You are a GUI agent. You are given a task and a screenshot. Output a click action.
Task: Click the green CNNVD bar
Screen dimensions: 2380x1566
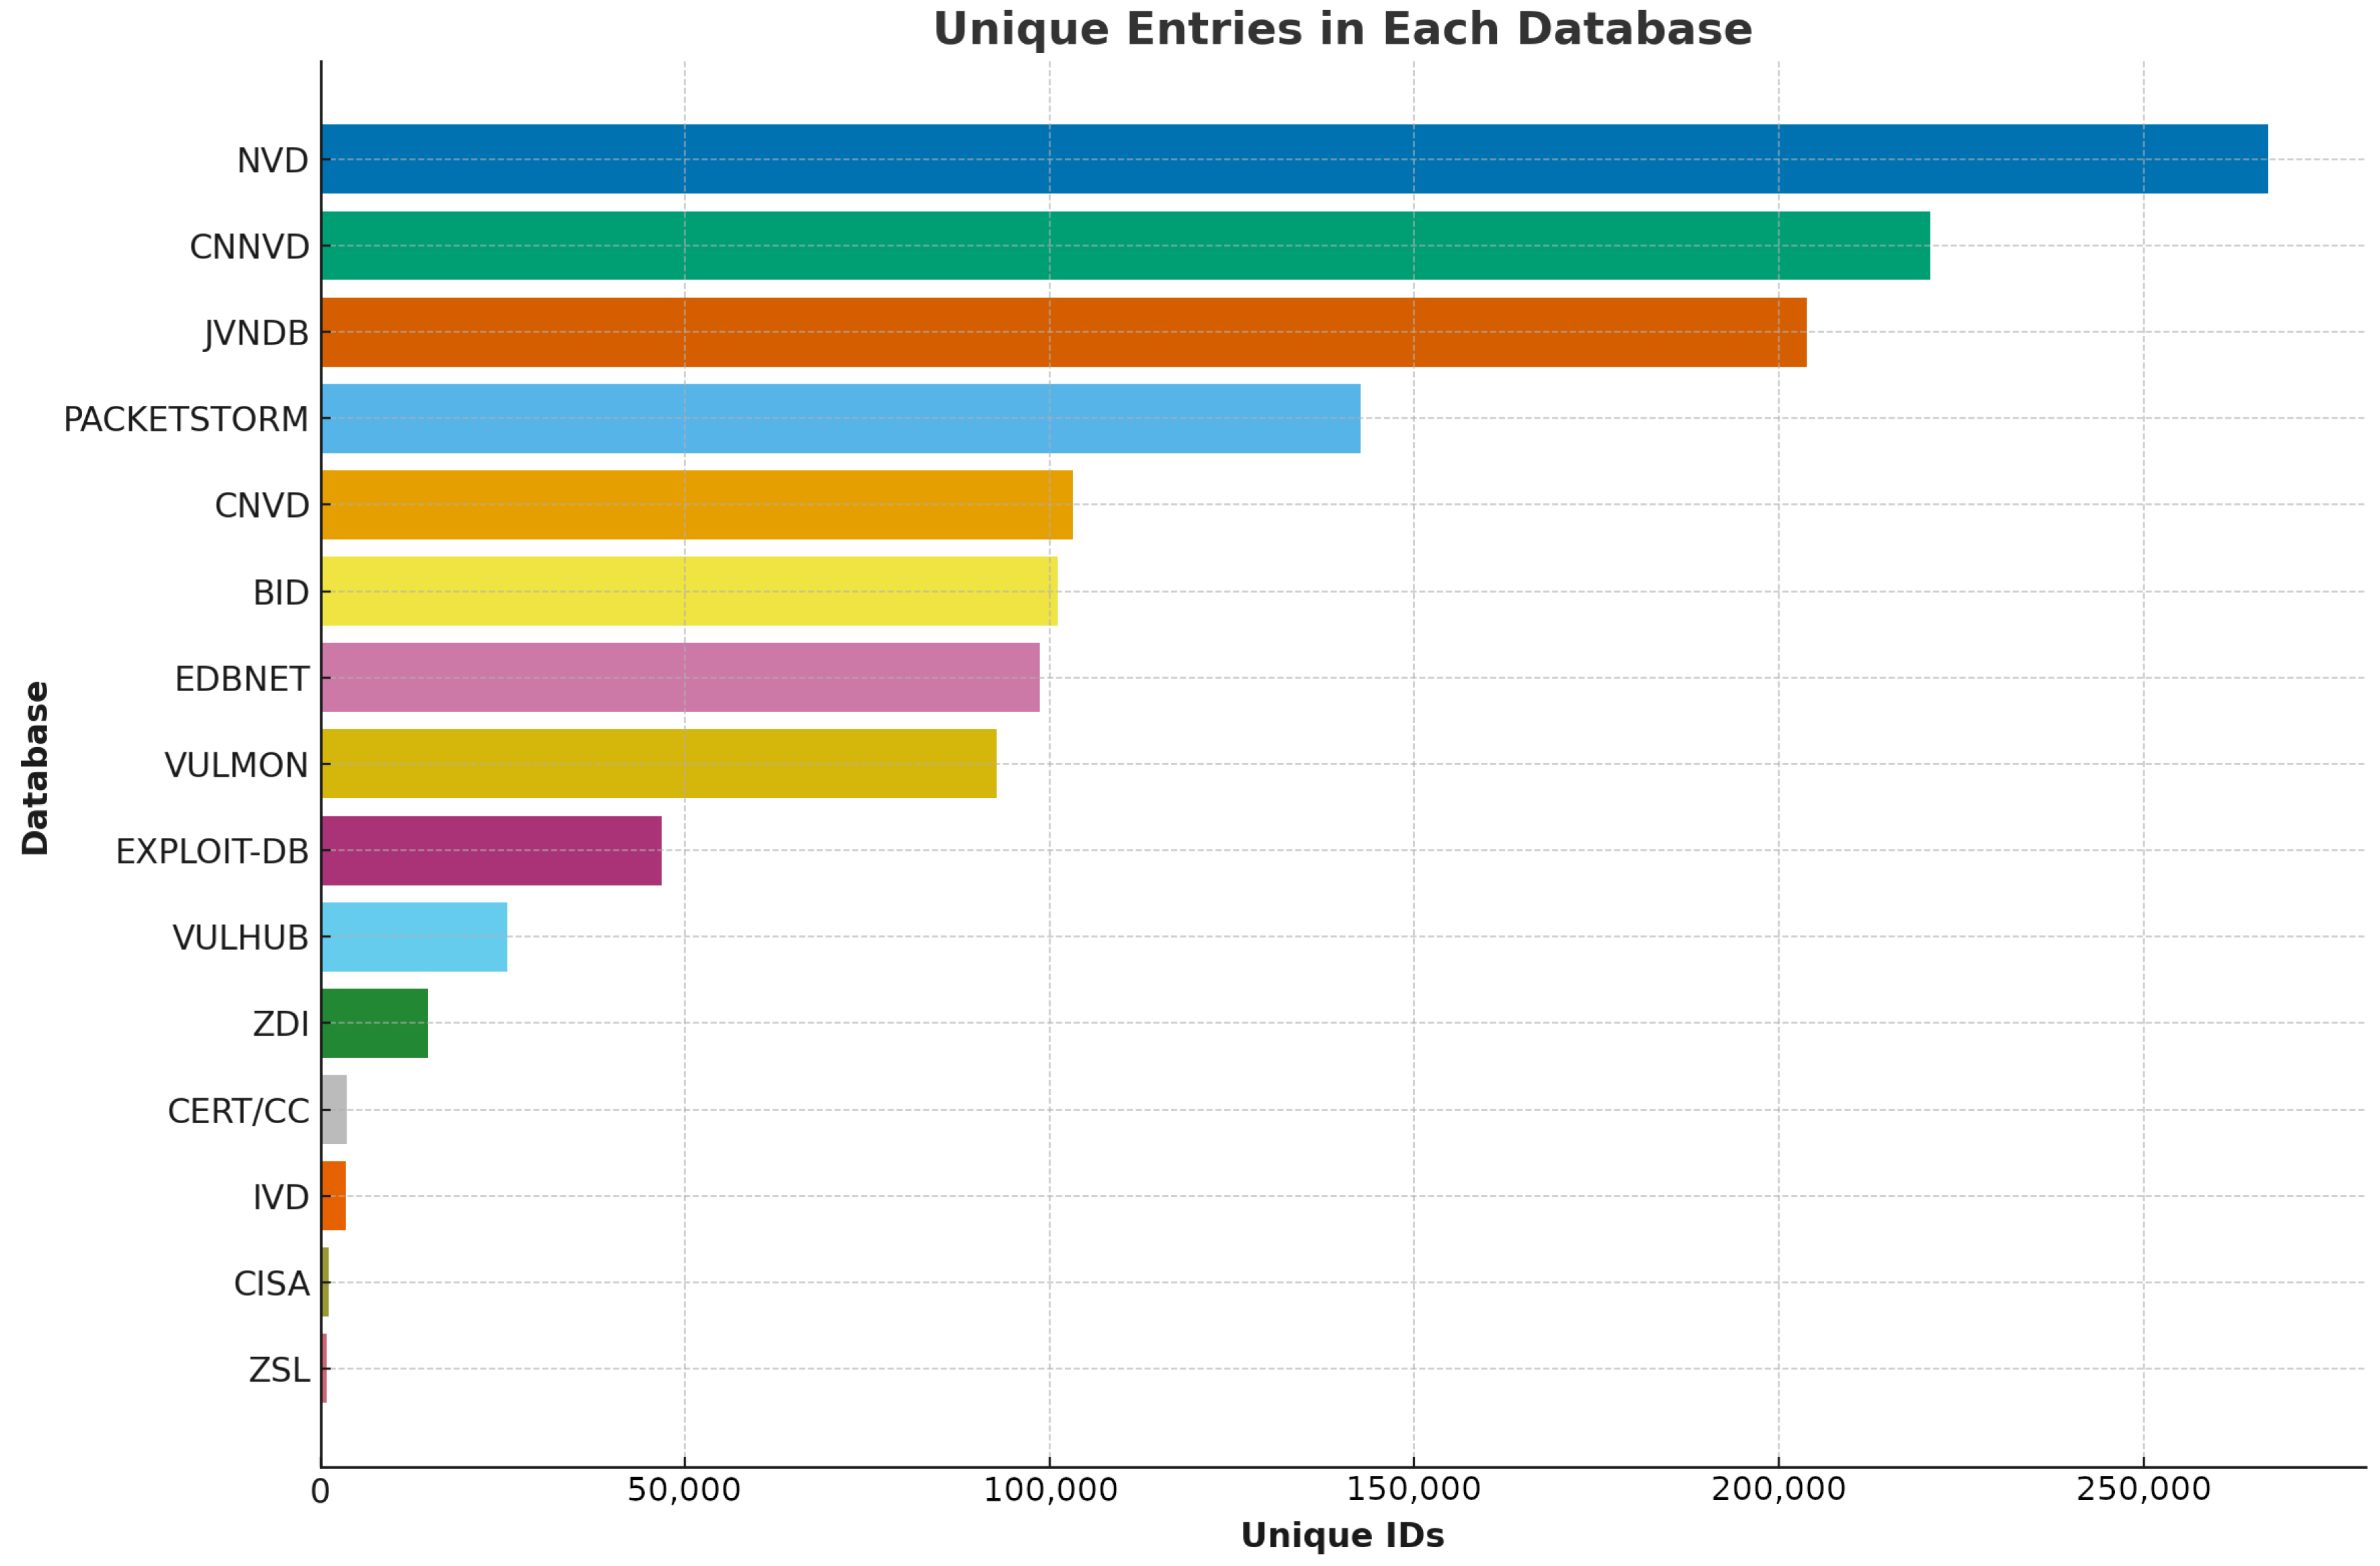tap(1125, 245)
